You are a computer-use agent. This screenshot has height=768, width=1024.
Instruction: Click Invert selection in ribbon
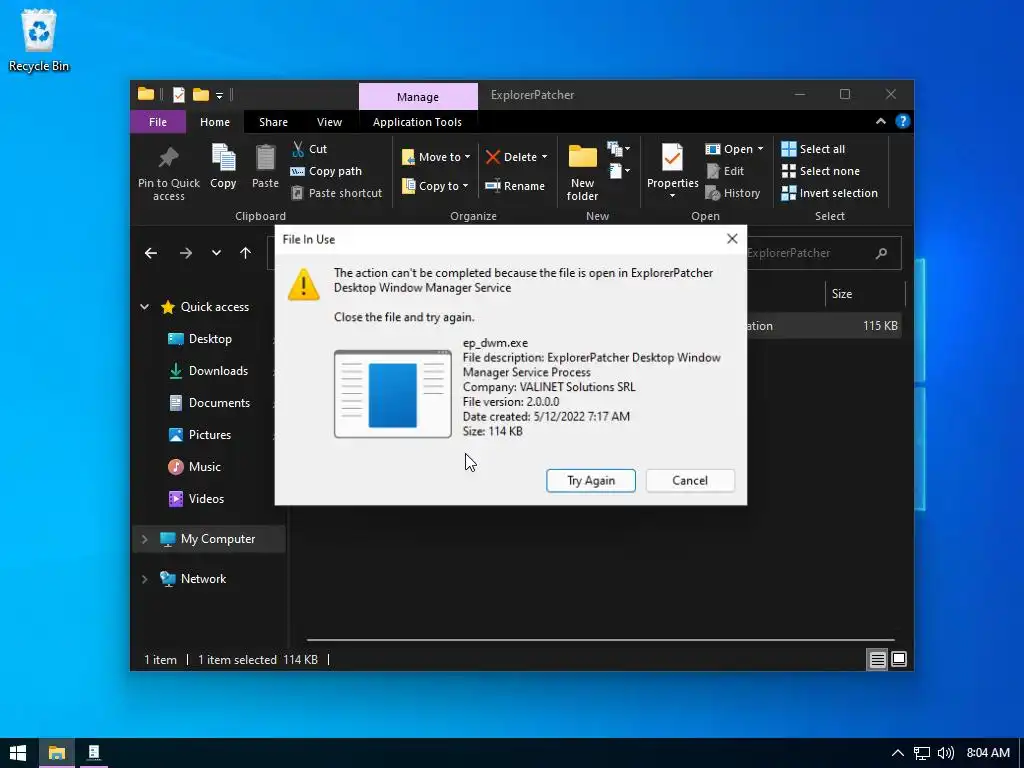tap(829, 193)
